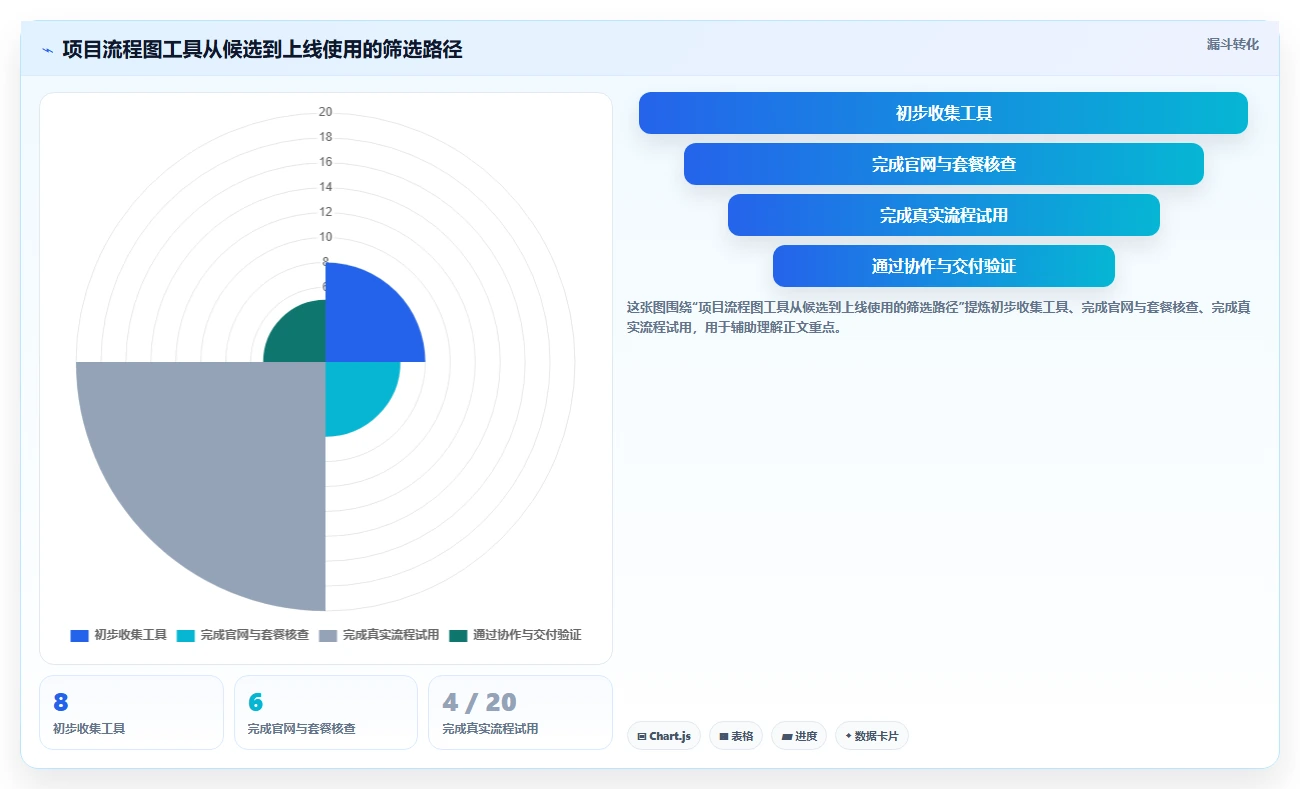The image size is (1300, 789).
Task: Toggle 完成真实流程试用 legend entry
Action: click(x=379, y=635)
